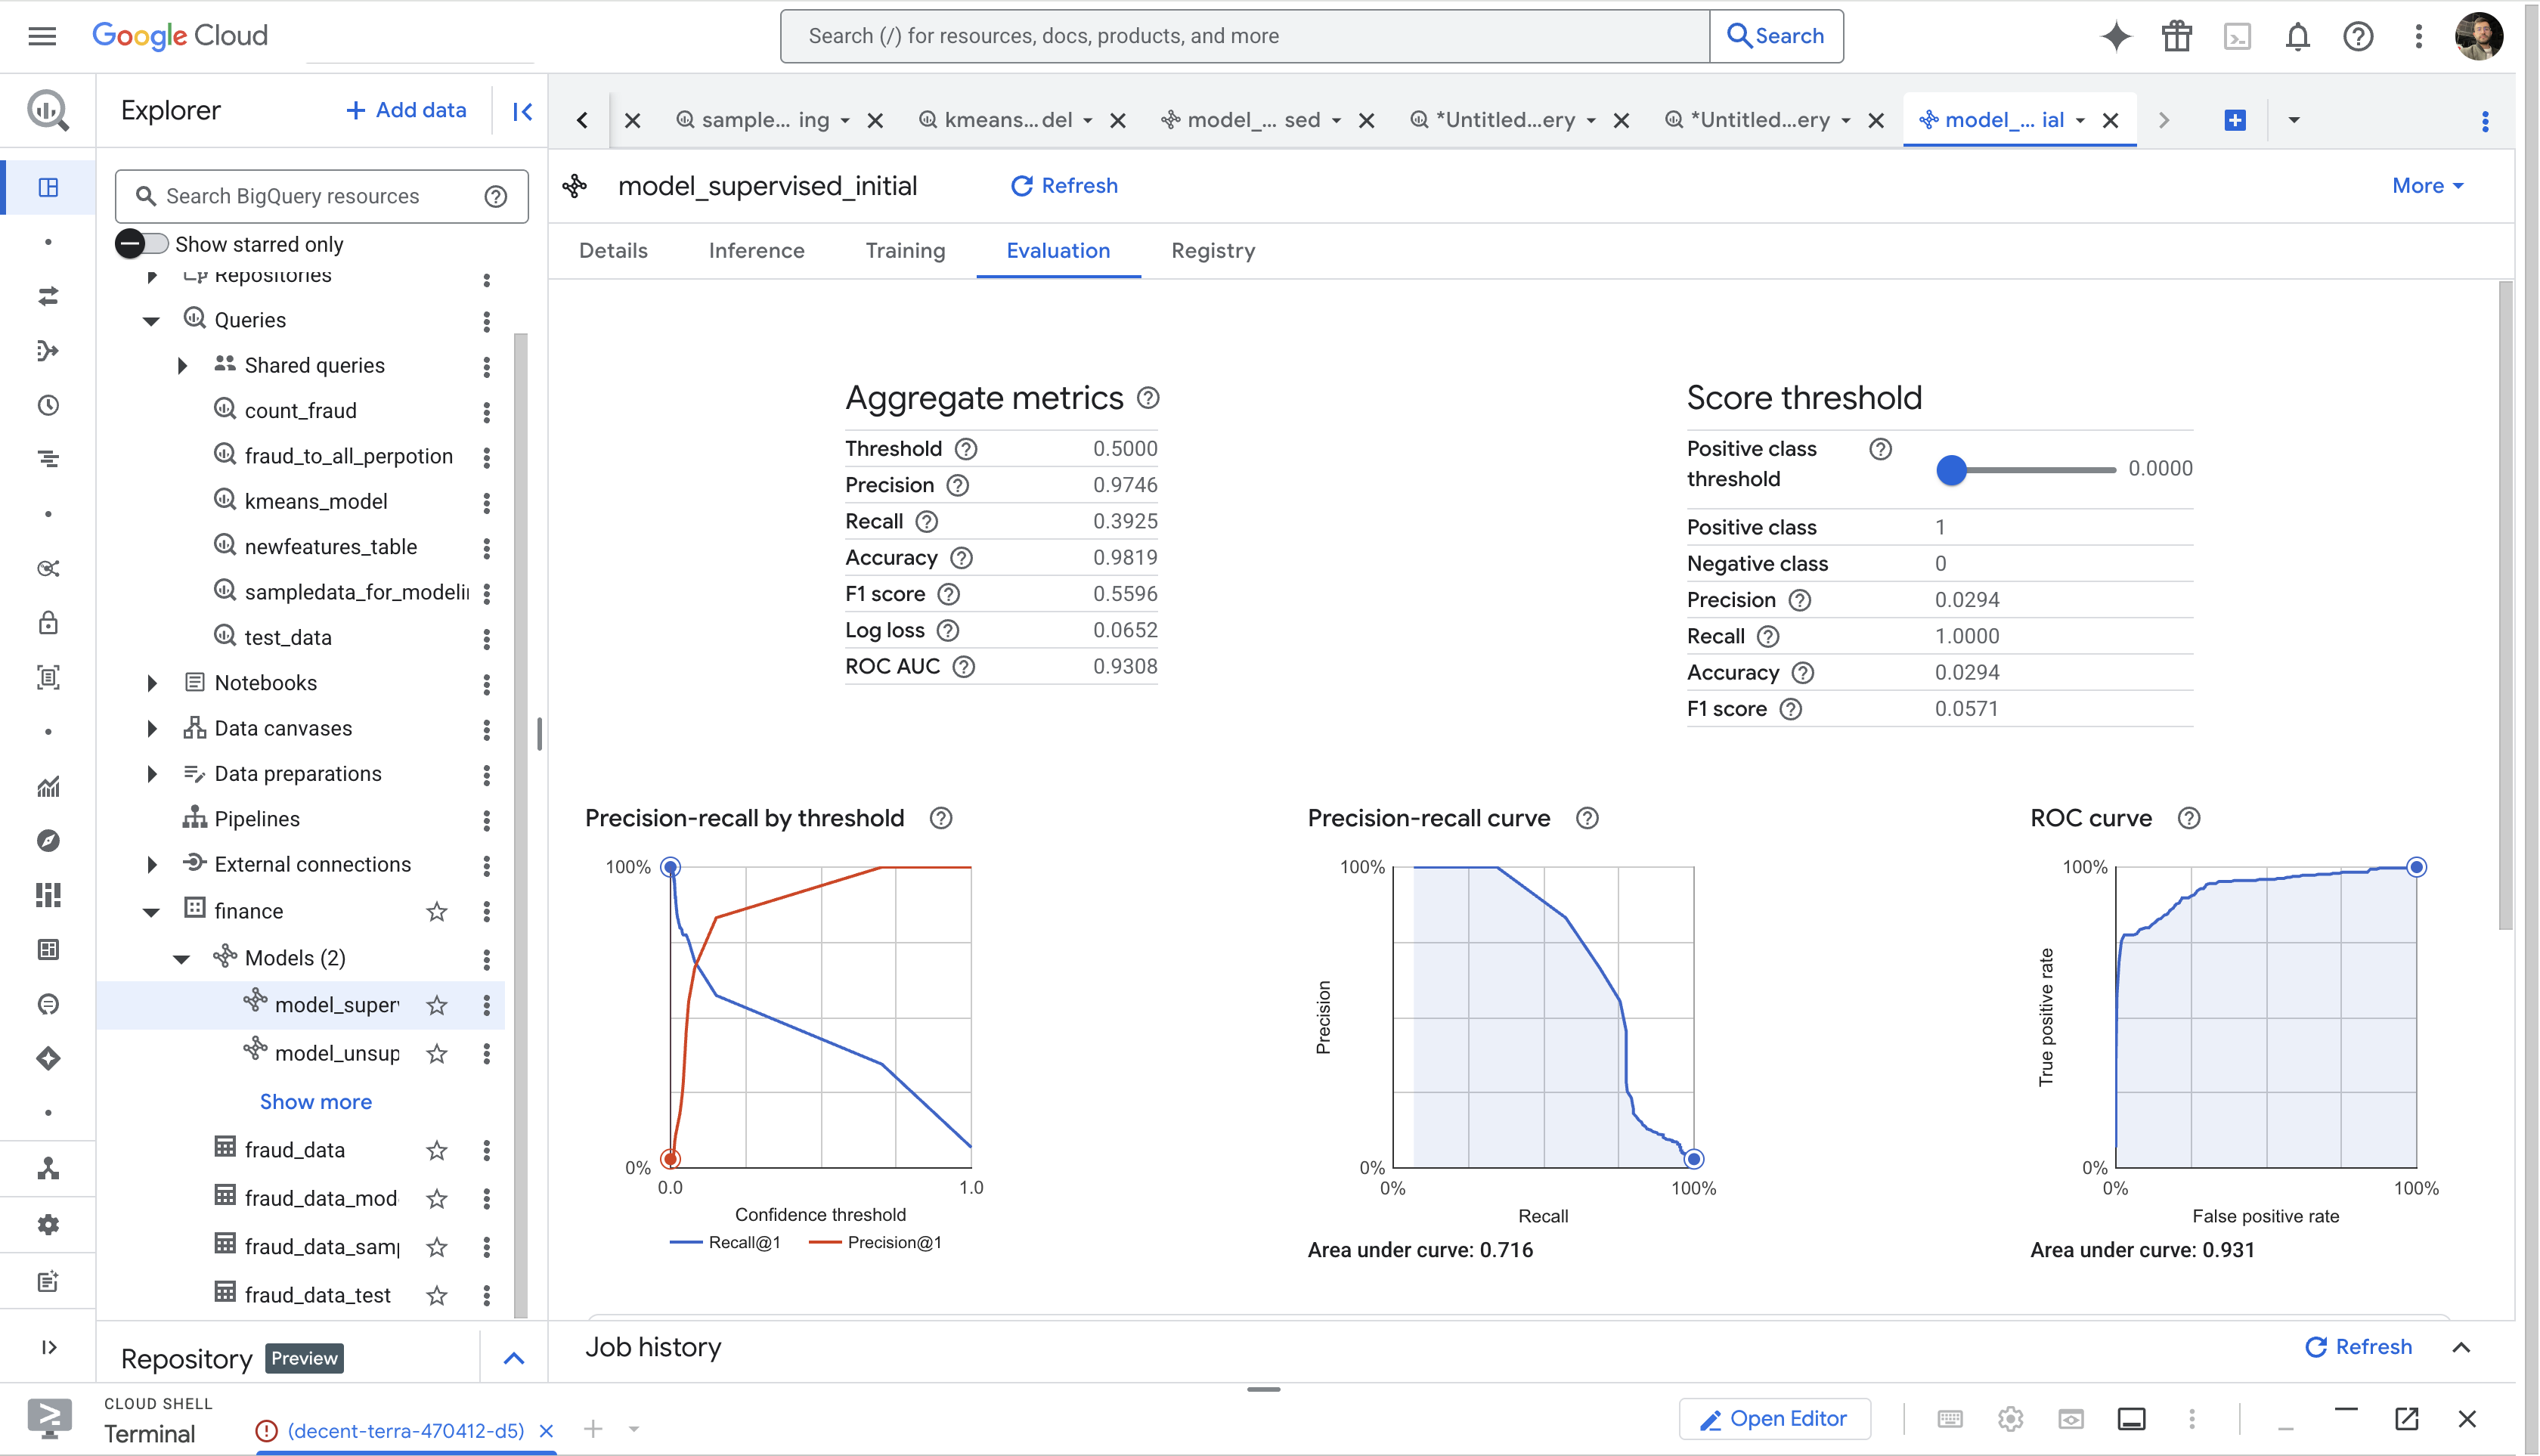The image size is (2540, 1456).
Task: Star the finance dataset
Action: coord(437,912)
